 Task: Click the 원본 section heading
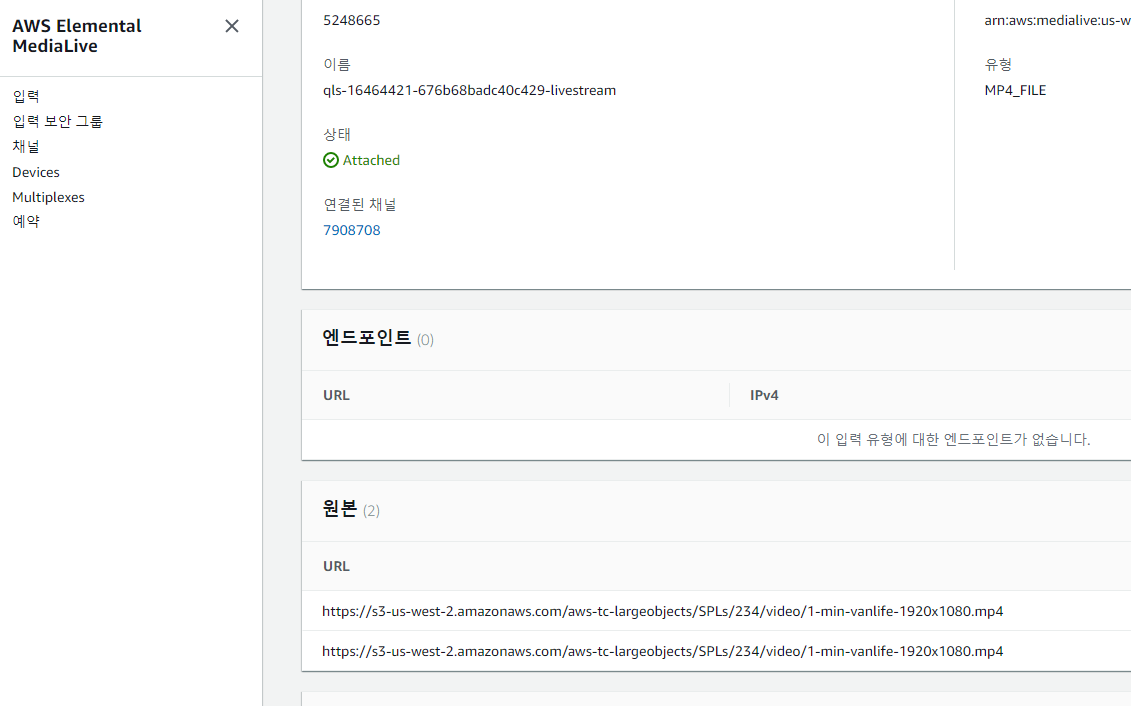(340, 508)
